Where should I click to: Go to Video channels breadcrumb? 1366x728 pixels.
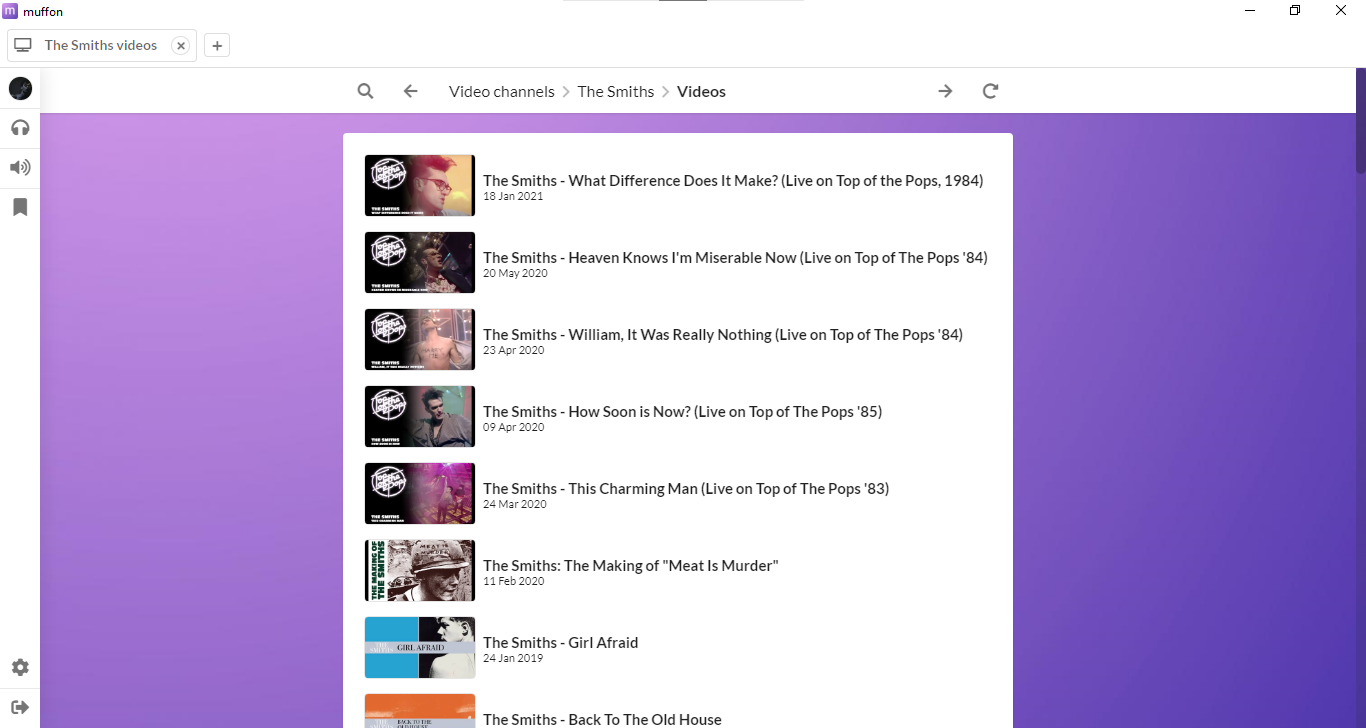pos(501,91)
